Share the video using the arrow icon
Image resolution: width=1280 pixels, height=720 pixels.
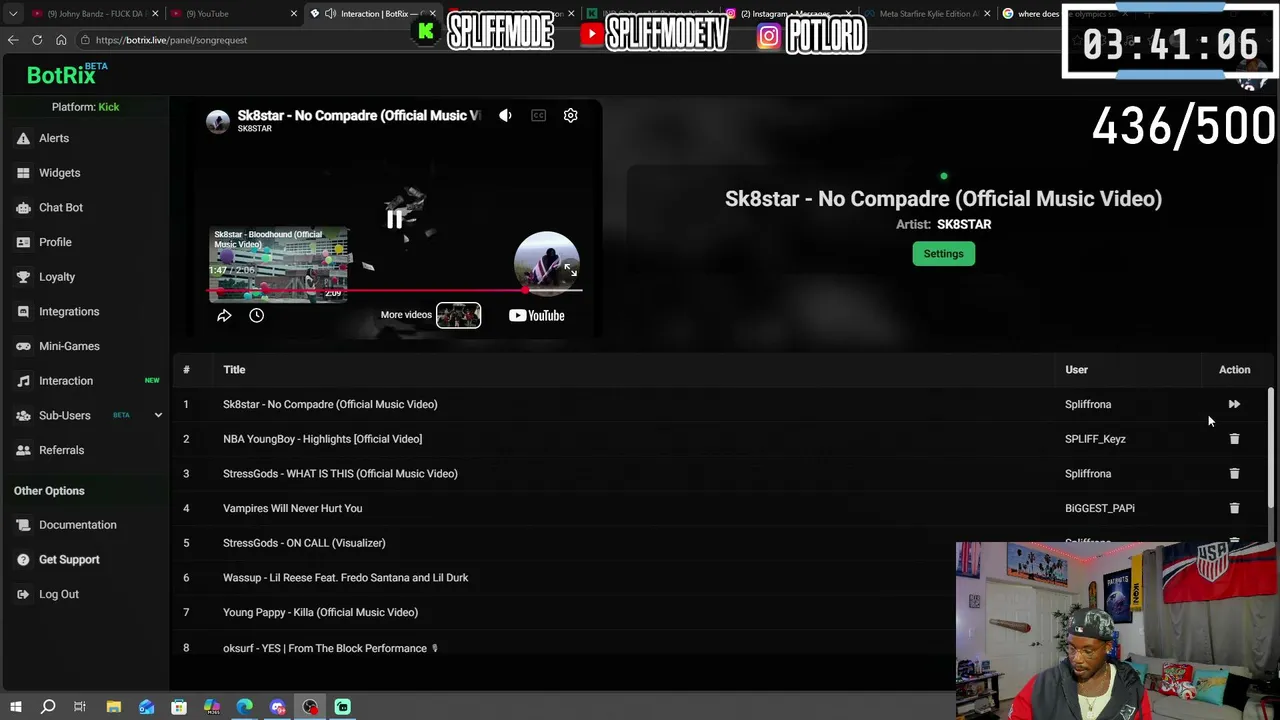(224, 316)
